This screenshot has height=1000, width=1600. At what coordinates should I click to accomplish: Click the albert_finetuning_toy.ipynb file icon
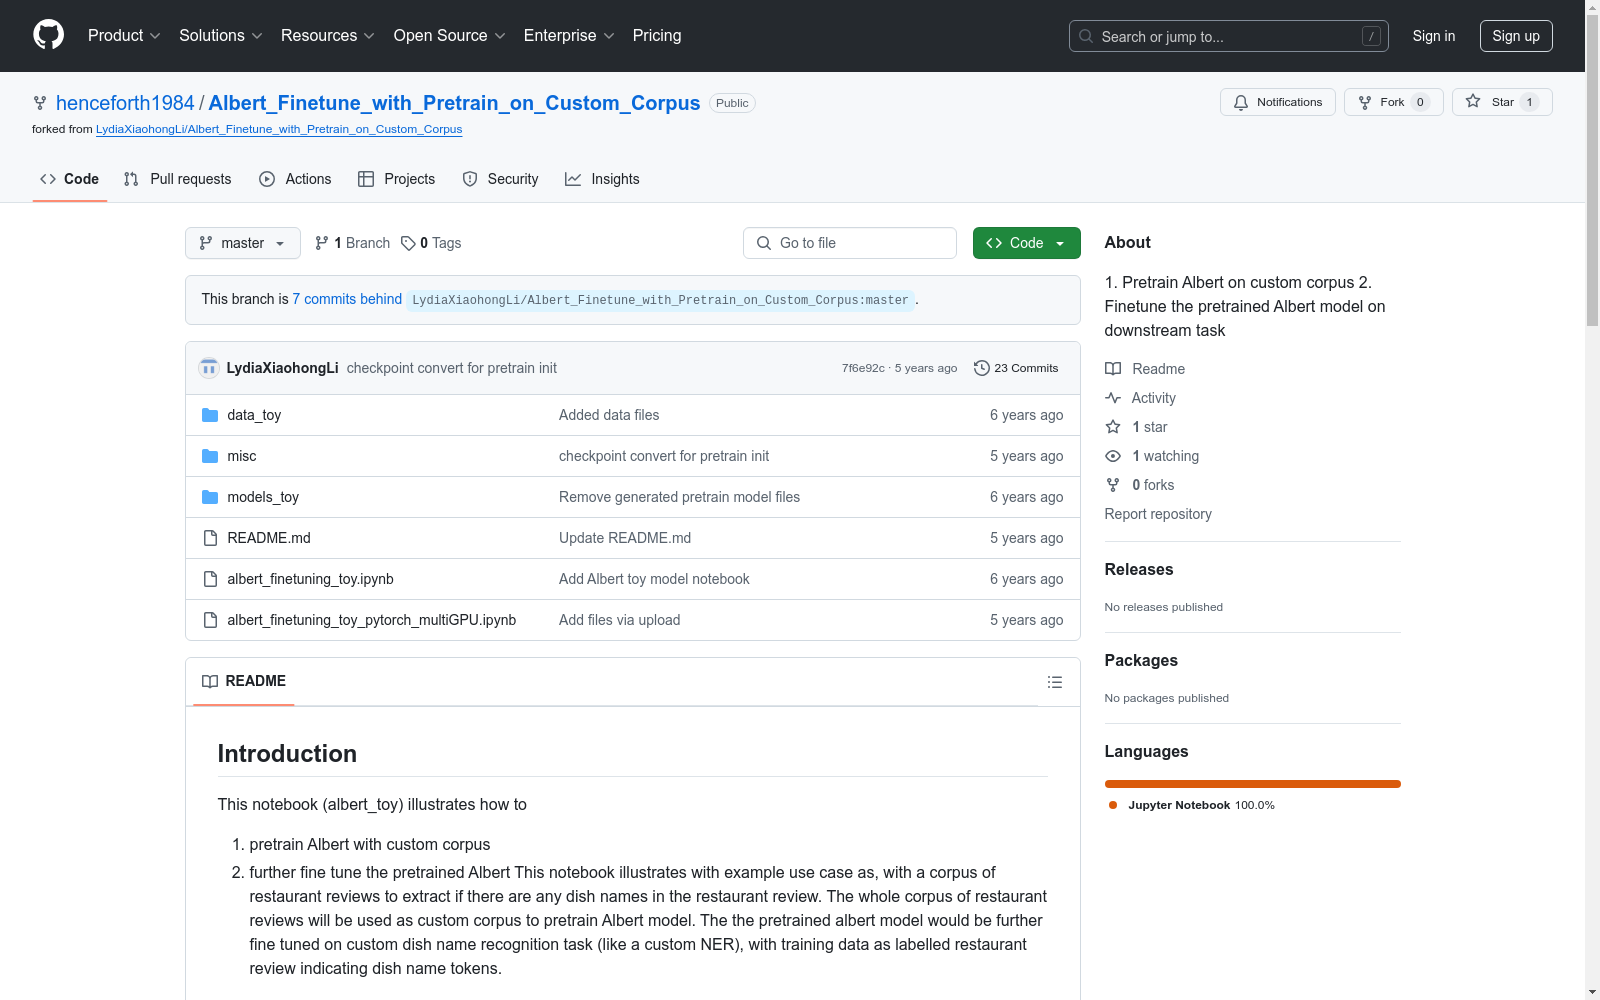[x=210, y=579]
